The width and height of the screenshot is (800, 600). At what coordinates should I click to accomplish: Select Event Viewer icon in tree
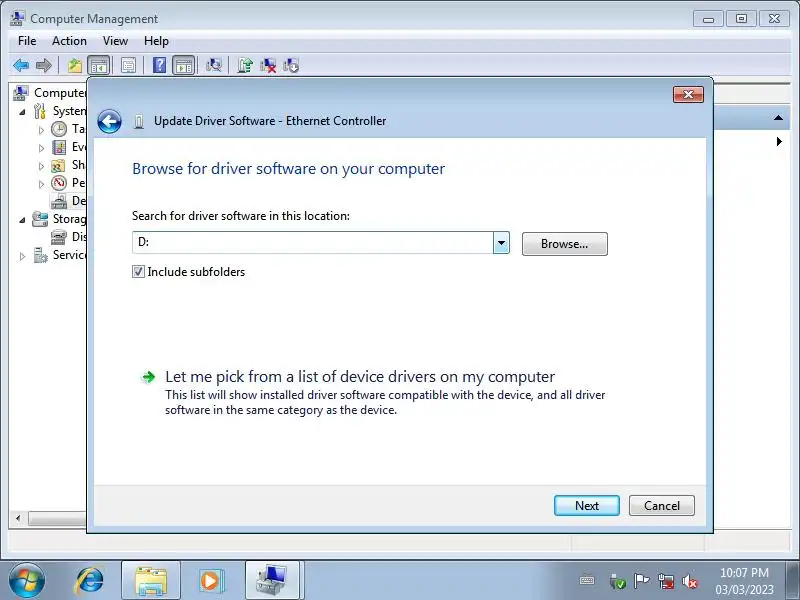pos(59,147)
